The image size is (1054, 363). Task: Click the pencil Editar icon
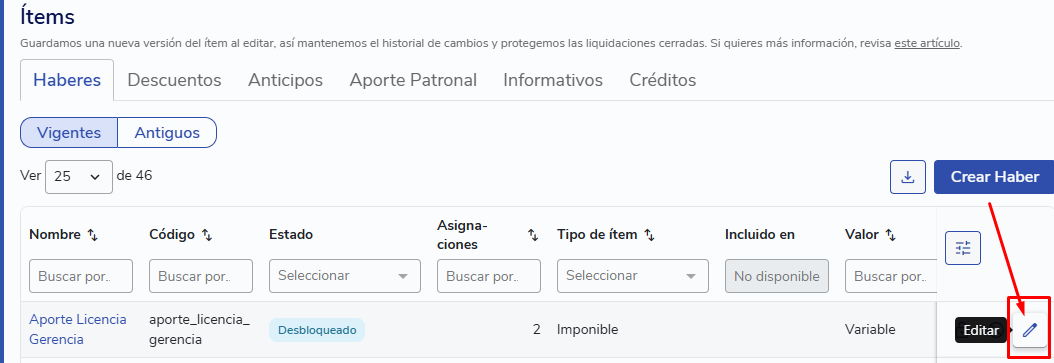[x=1030, y=329]
